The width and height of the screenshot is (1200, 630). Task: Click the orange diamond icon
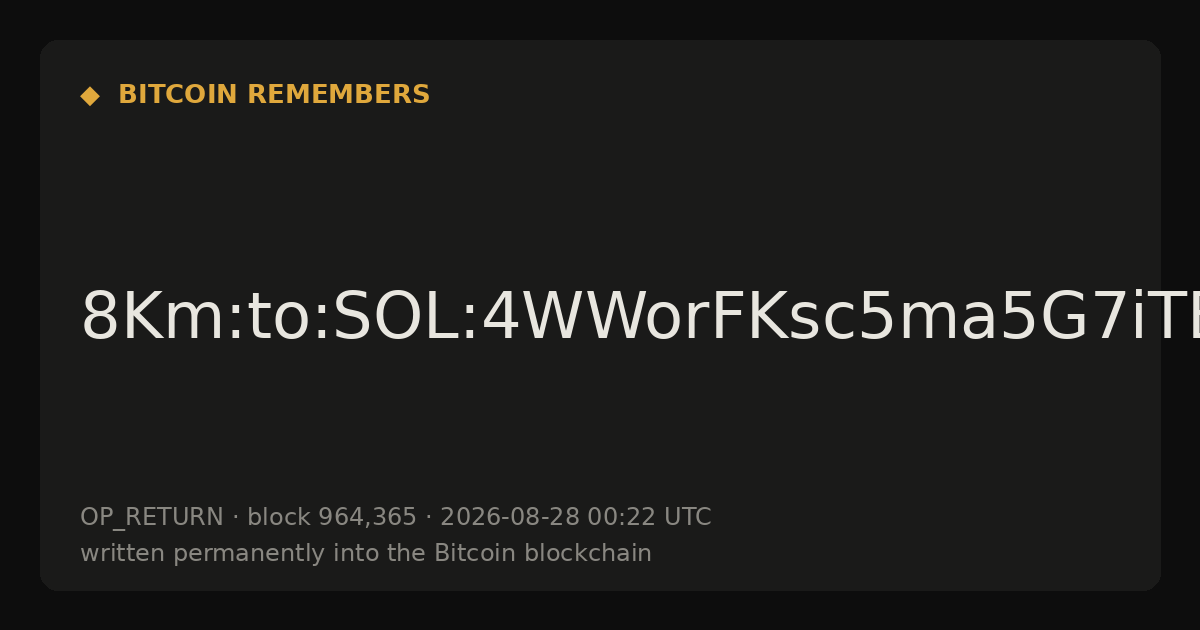pos(90,96)
